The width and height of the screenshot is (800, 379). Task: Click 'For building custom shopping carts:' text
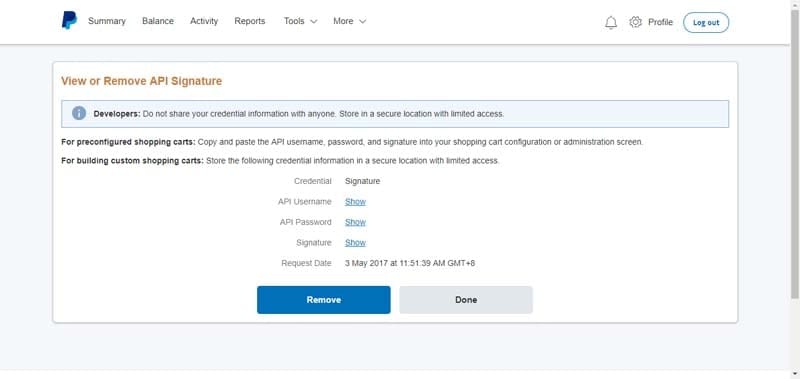click(x=132, y=161)
